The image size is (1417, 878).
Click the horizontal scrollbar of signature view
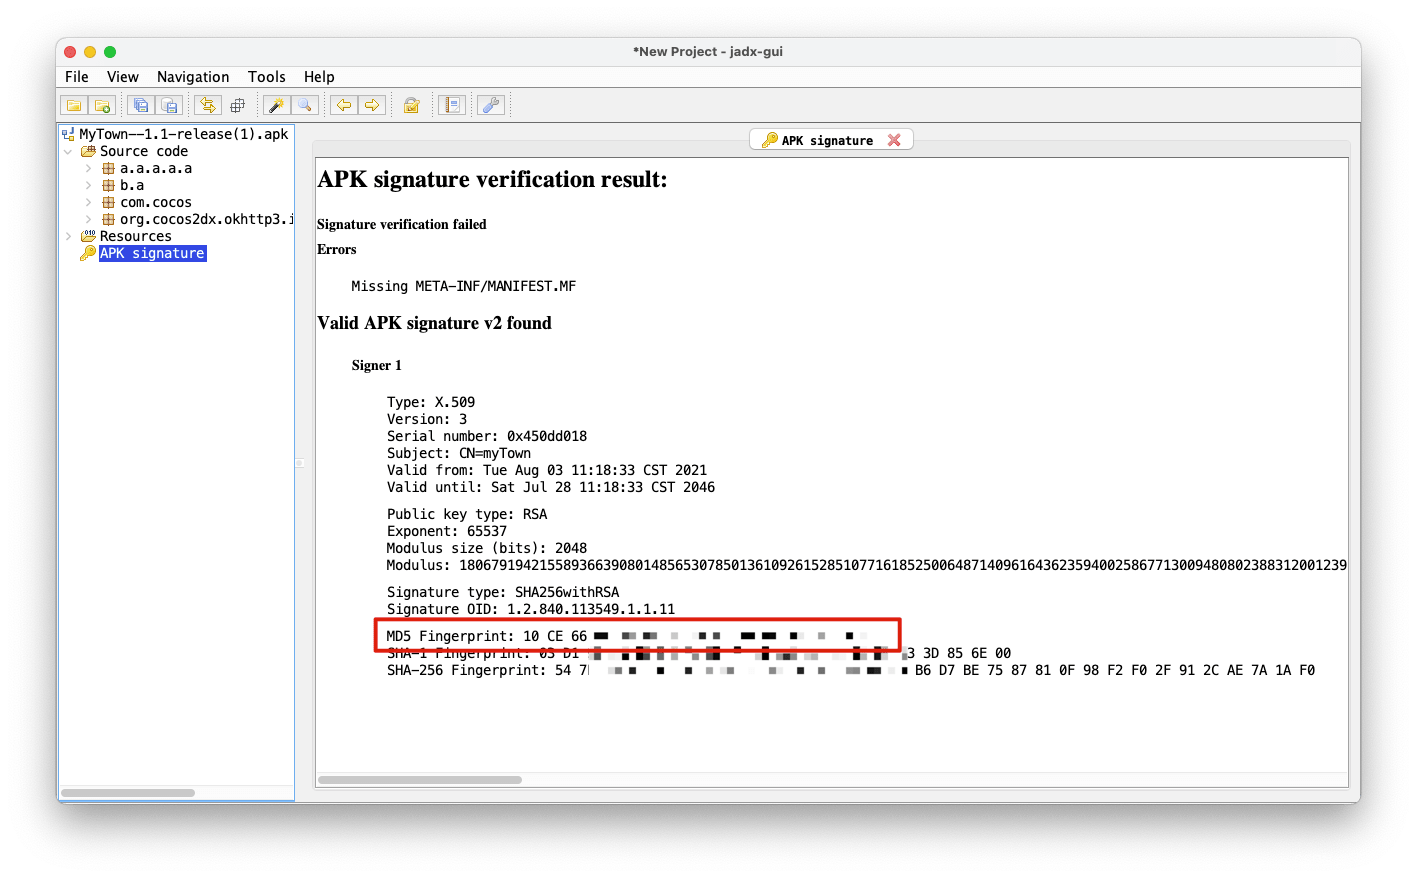[x=420, y=780]
